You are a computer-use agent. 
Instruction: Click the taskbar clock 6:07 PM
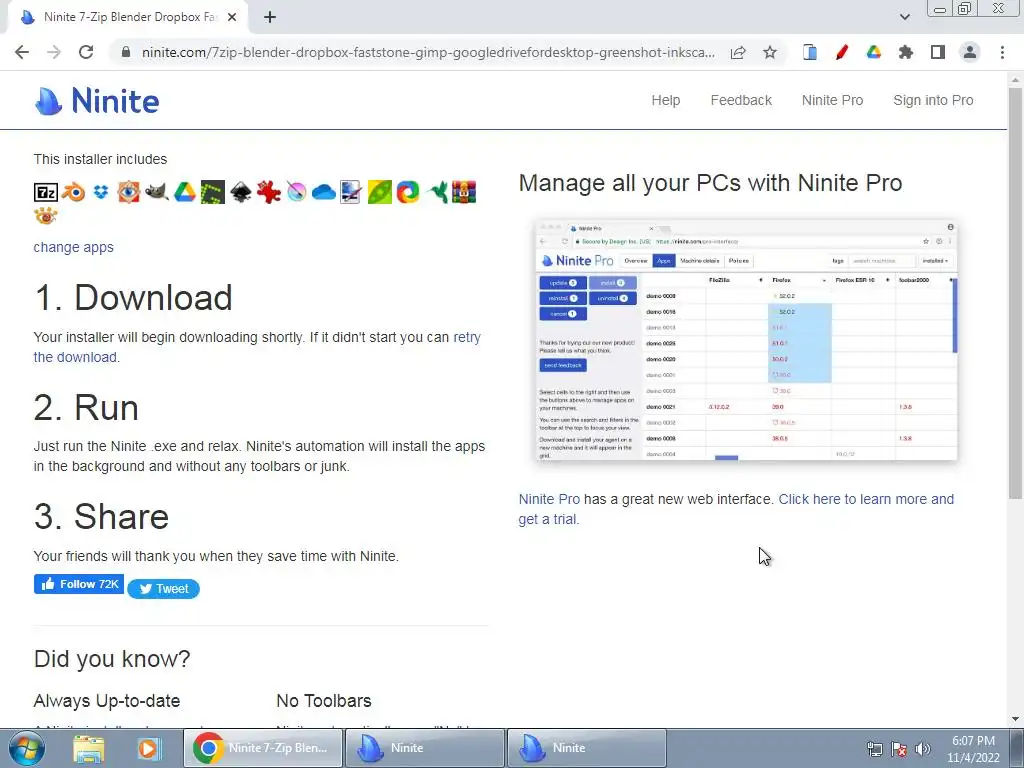tap(973, 749)
